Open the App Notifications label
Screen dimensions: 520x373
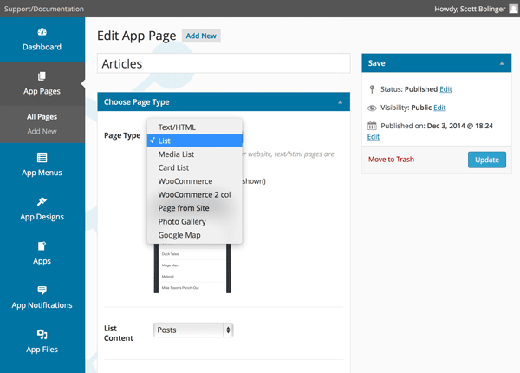point(42,305)
